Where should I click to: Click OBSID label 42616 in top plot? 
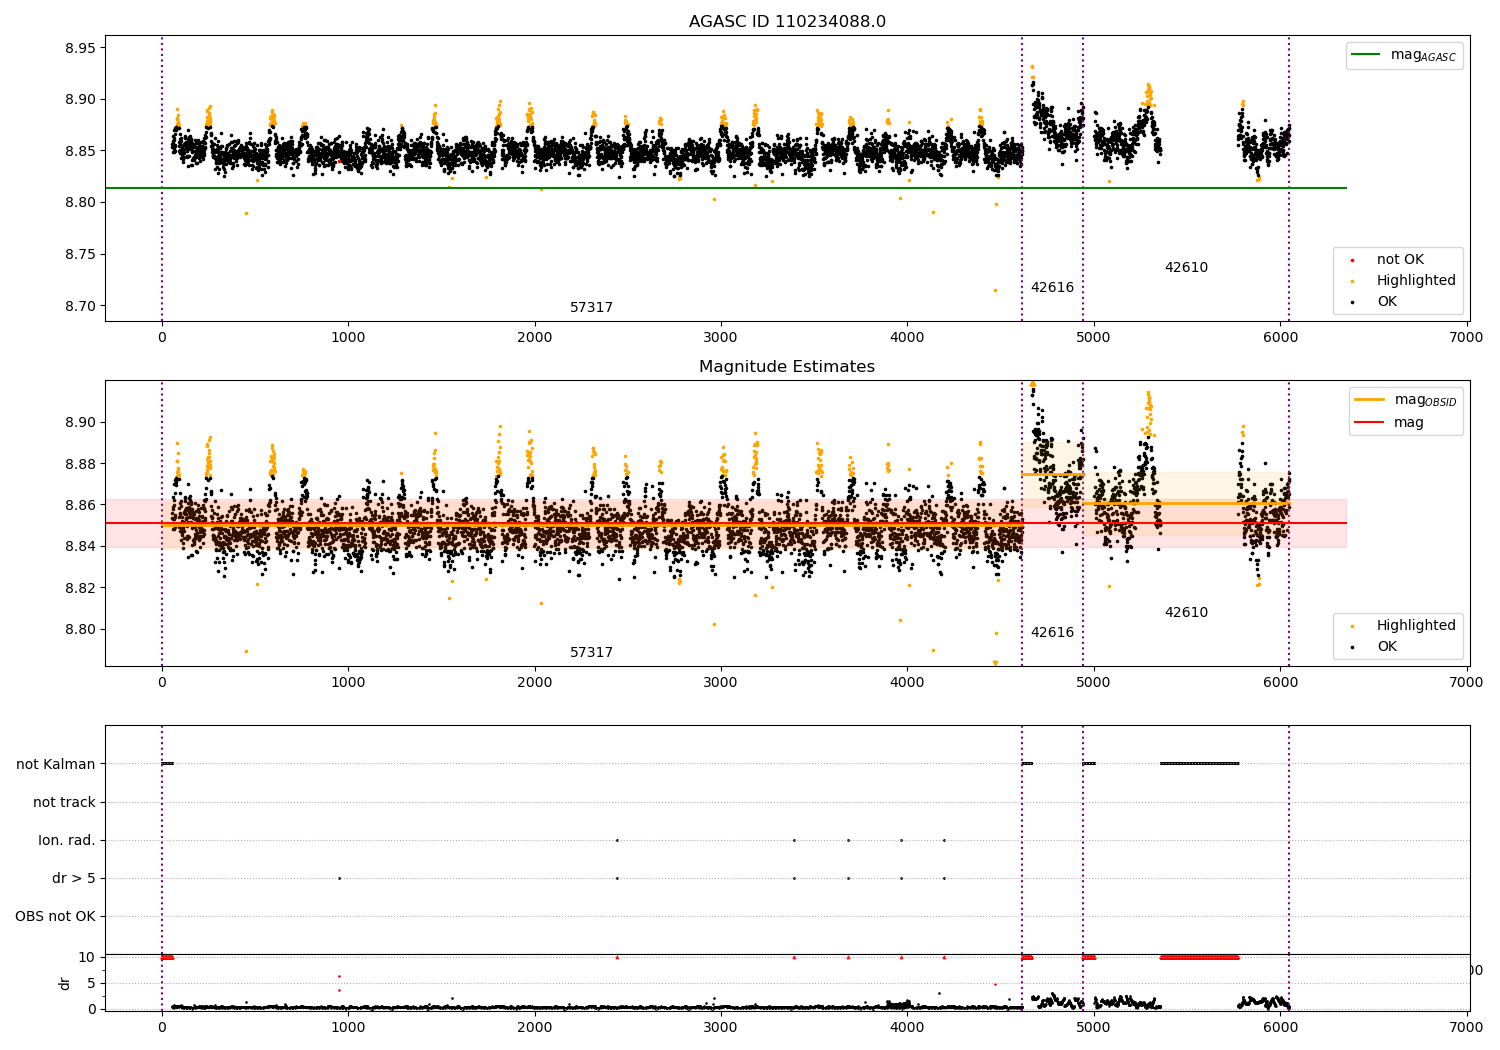coord(1052,288)
